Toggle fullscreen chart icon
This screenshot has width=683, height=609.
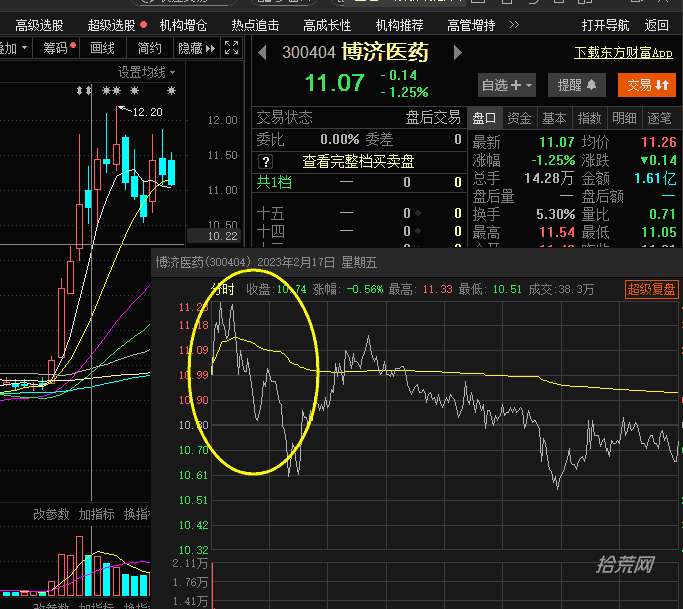(231, 47)
